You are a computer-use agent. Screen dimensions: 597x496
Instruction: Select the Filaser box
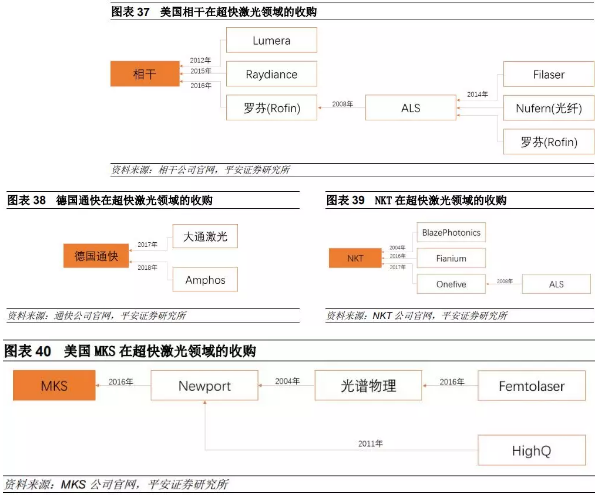coord(549,74)
